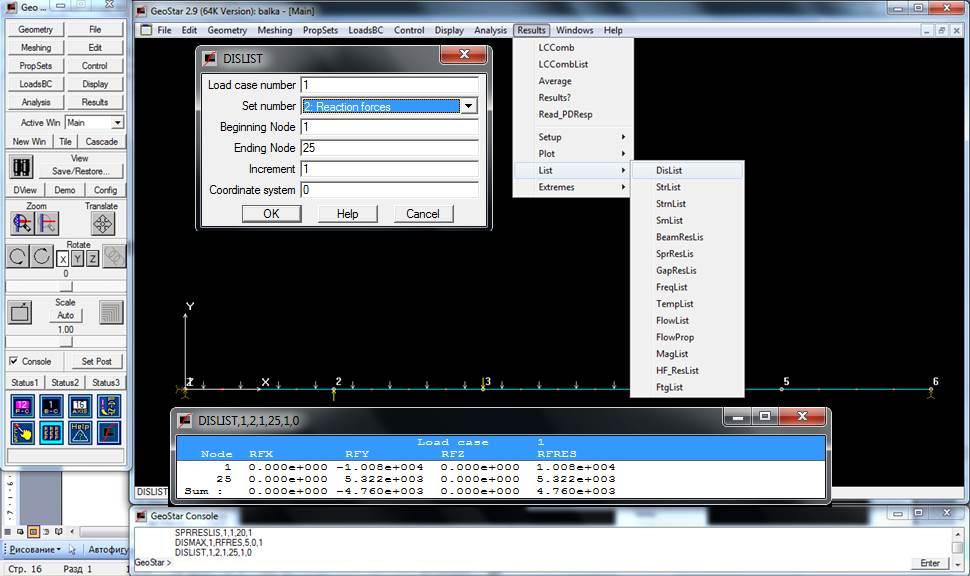Click the DView button
Viewport: 970px width, 576px height.
pyautogui.click(x=25, y=190)
